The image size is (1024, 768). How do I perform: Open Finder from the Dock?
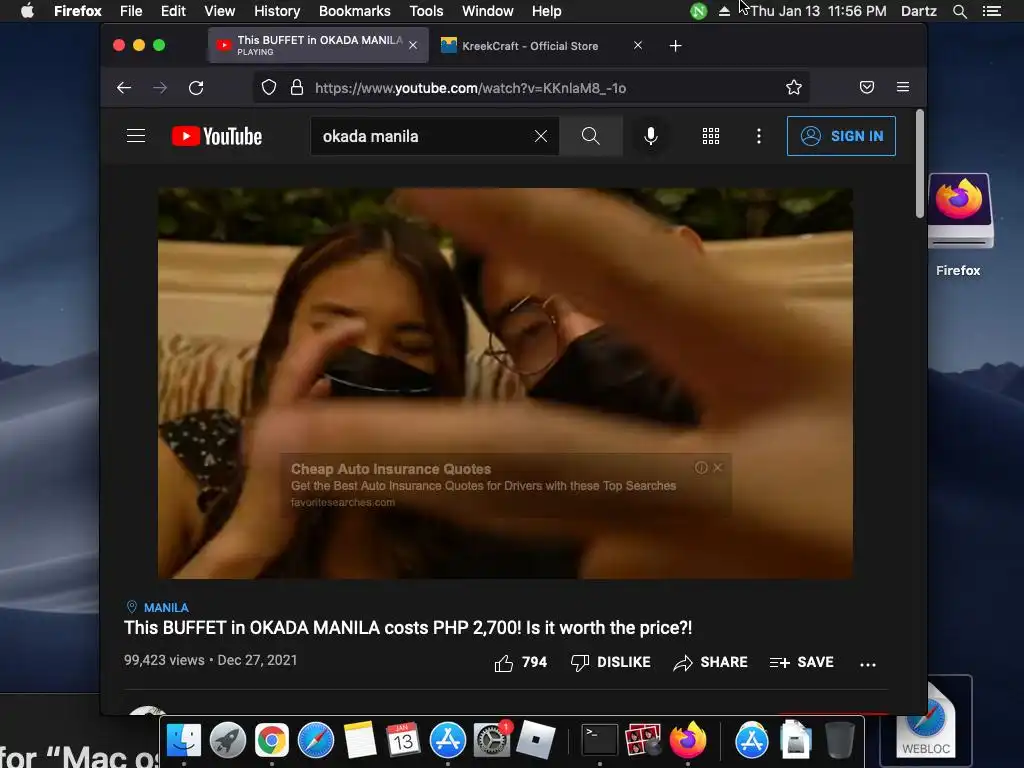[x=184, y=740]
